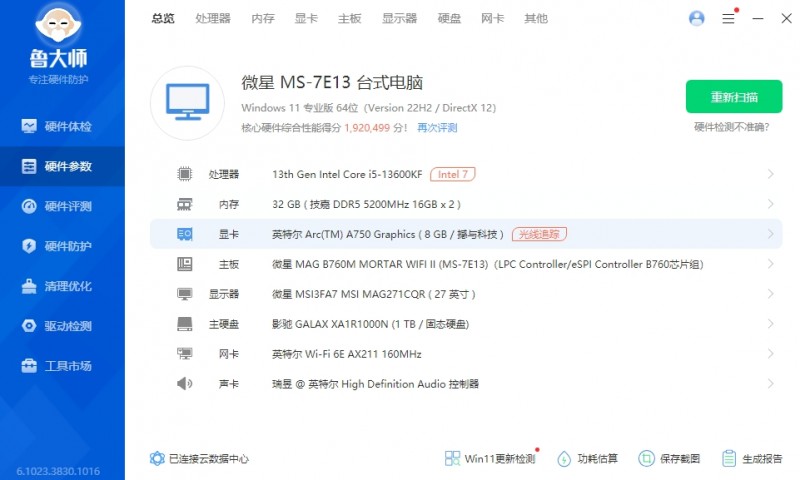Click the sound card speaker icon

click(184, 384)
